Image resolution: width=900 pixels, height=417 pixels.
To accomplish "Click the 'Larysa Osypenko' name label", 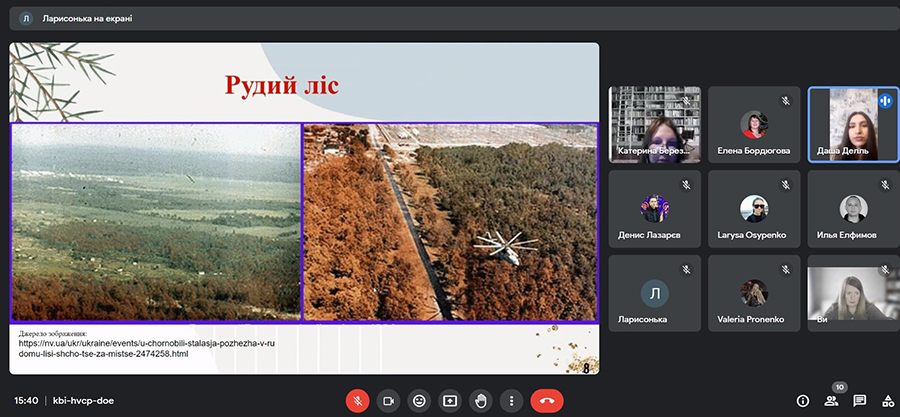I will pos(751,235).
